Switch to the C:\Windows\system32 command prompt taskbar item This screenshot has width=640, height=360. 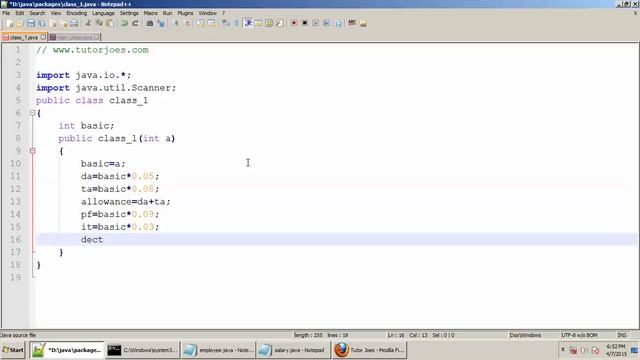point(142,350)
